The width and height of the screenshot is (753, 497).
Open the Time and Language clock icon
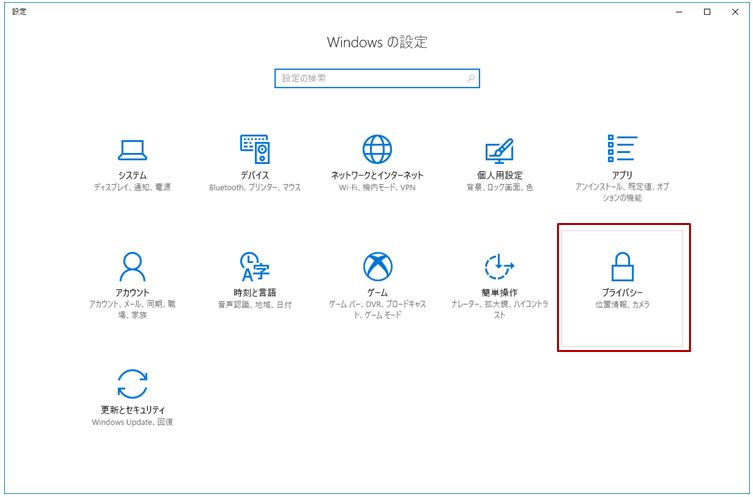[x=255, y=267]
